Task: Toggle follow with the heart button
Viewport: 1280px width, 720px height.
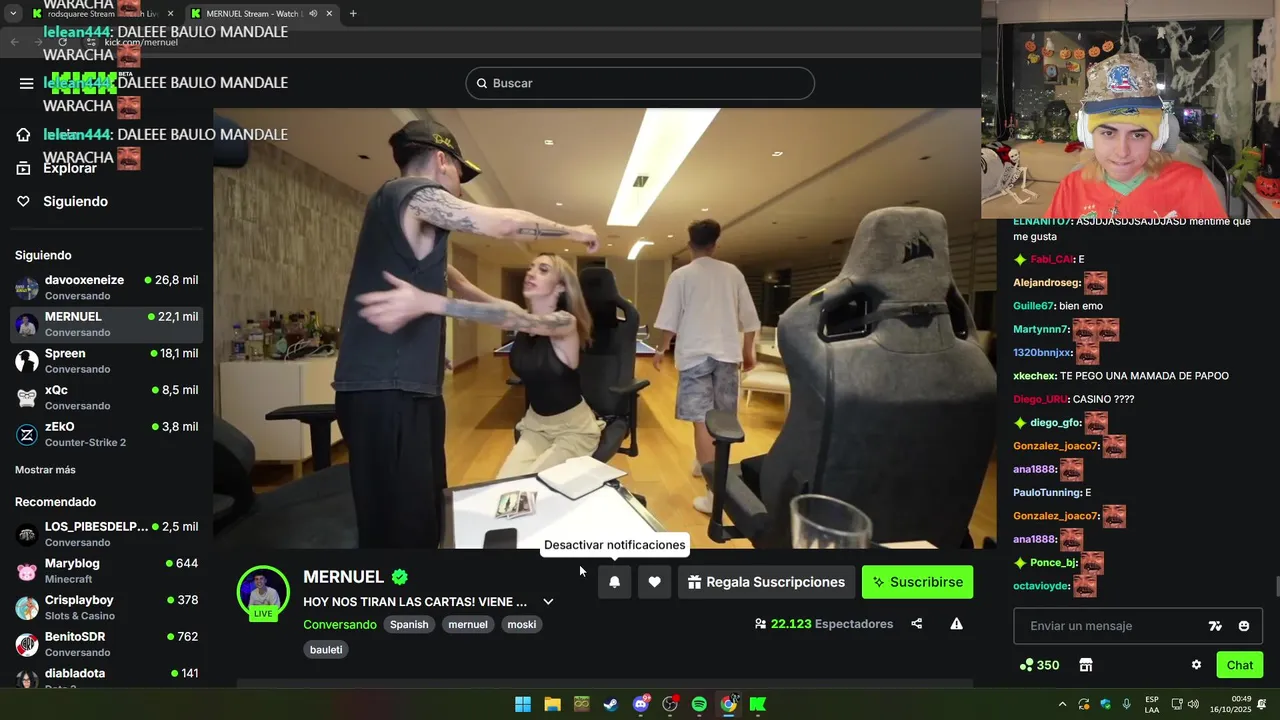Action: (654, 582)
